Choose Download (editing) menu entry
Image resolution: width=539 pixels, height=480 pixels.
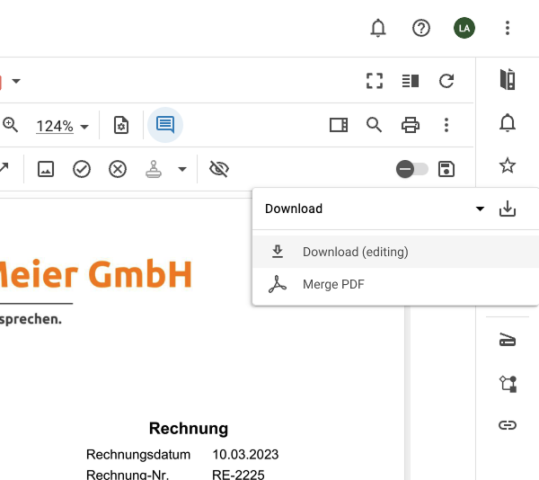pyautogui.click(x=396, y=252)
